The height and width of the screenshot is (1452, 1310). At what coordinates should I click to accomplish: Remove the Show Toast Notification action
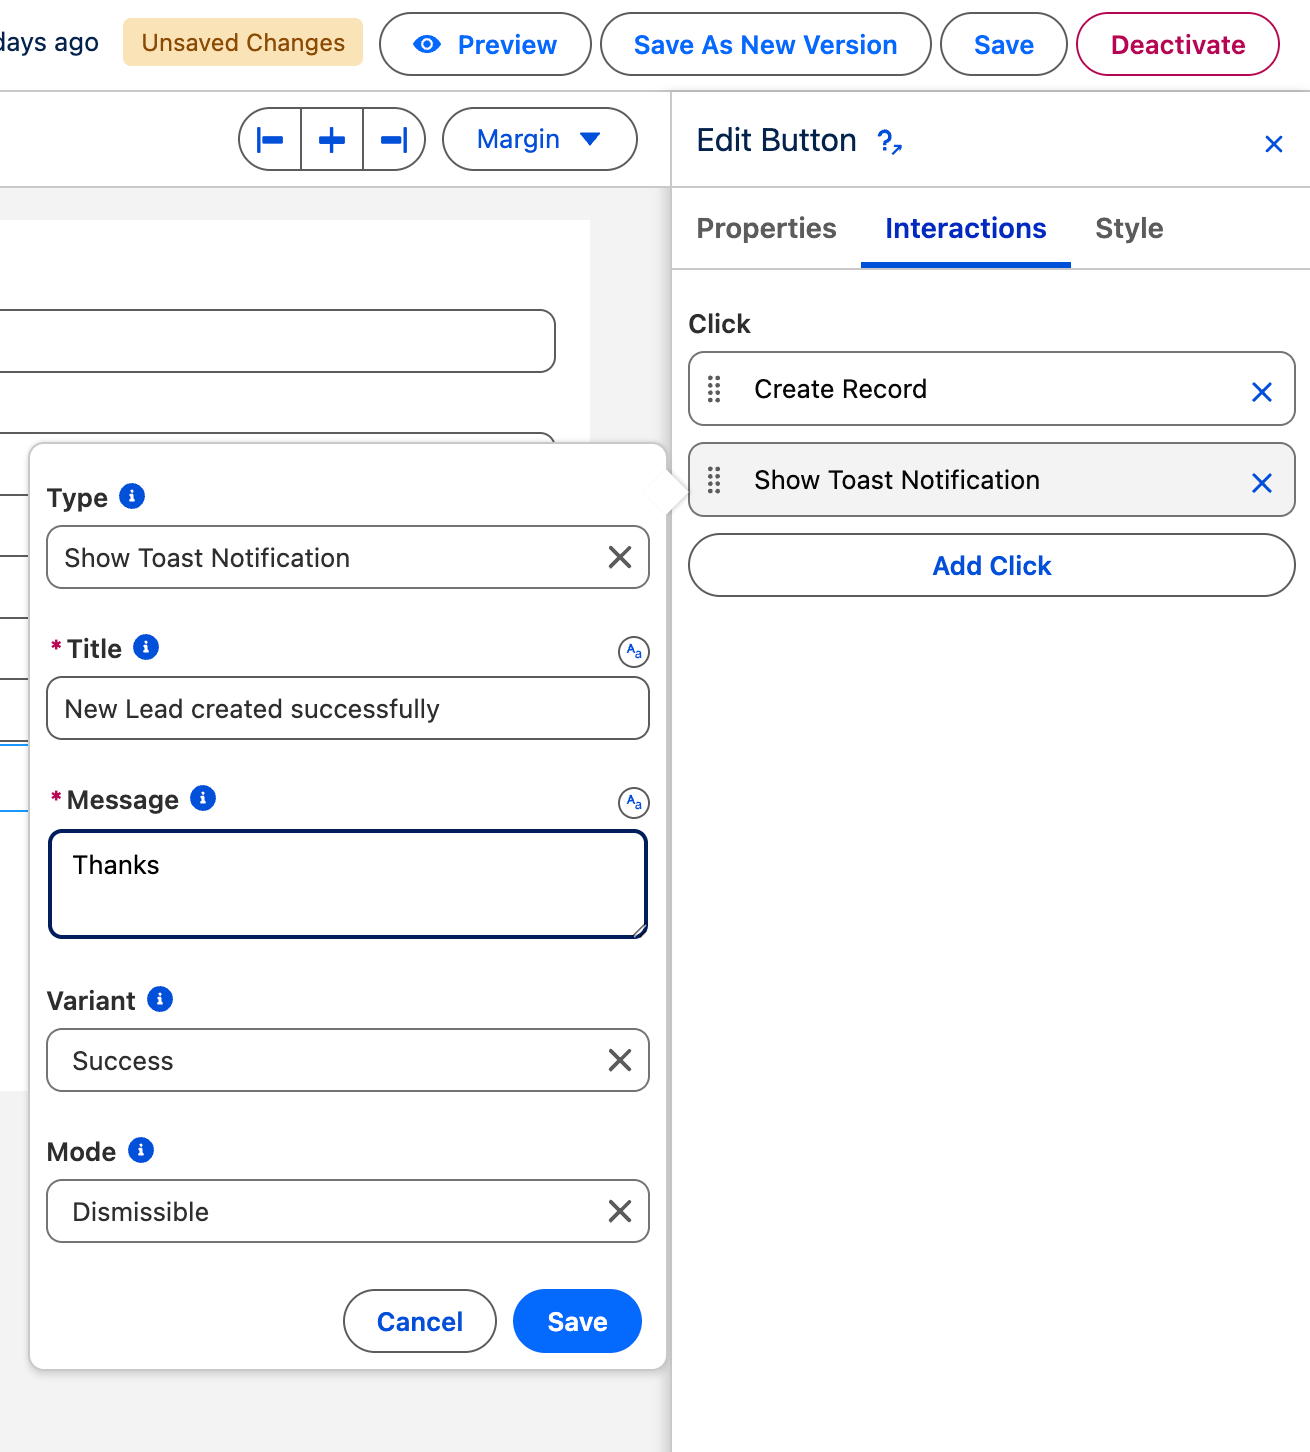pos(1262,483)
